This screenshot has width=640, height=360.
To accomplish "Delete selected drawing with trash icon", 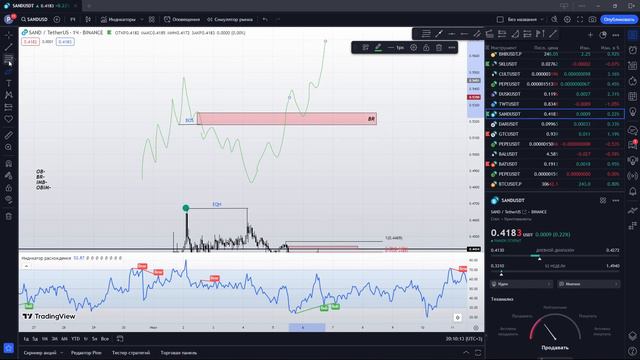I will [439, 48].
